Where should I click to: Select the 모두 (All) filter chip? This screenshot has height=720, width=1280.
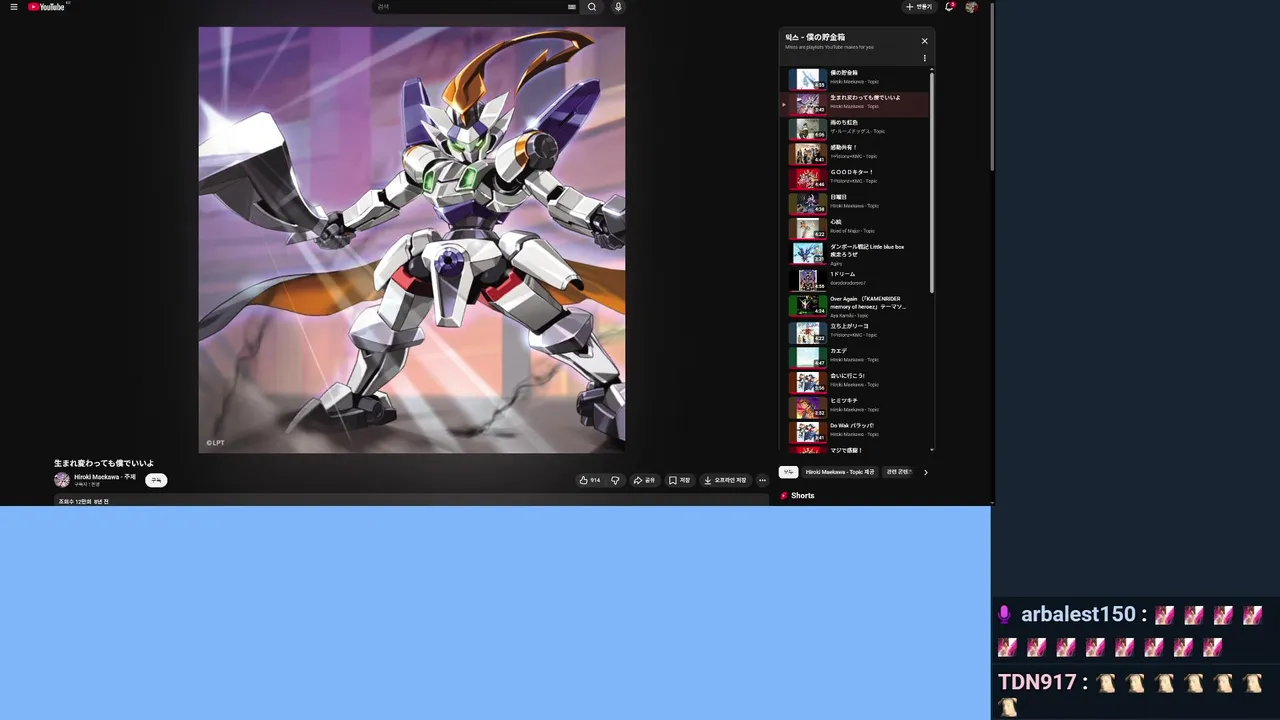788,472
